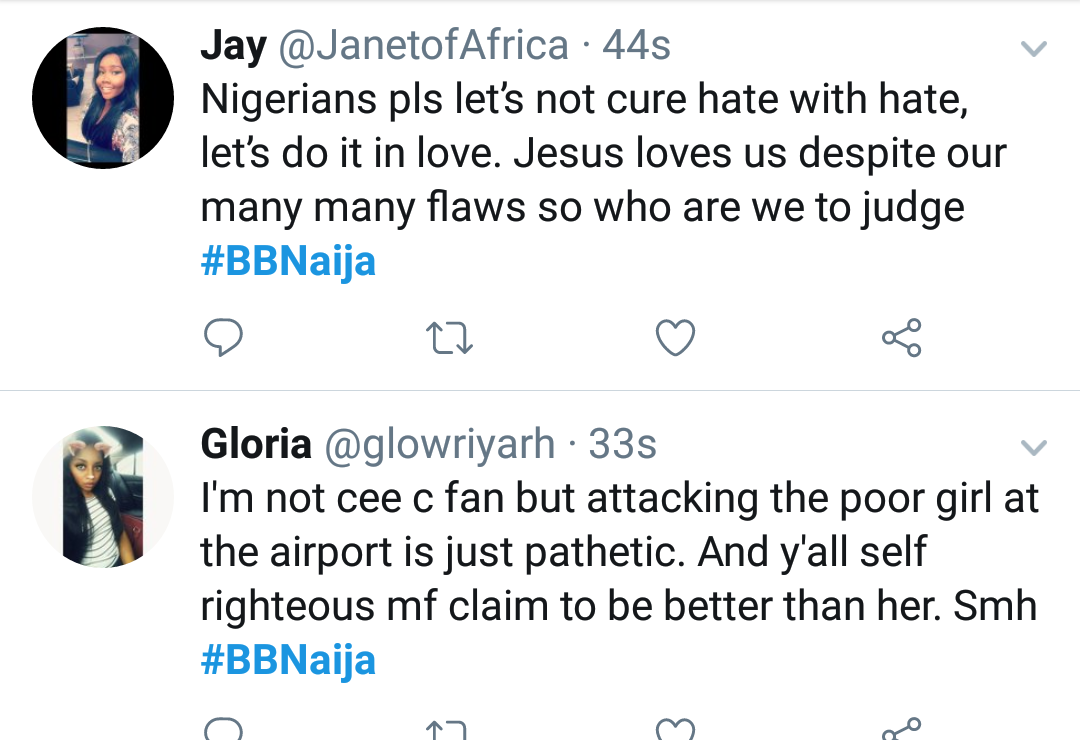
Task: Visit @JanetofAfrica handle
Action: point(424,46)
